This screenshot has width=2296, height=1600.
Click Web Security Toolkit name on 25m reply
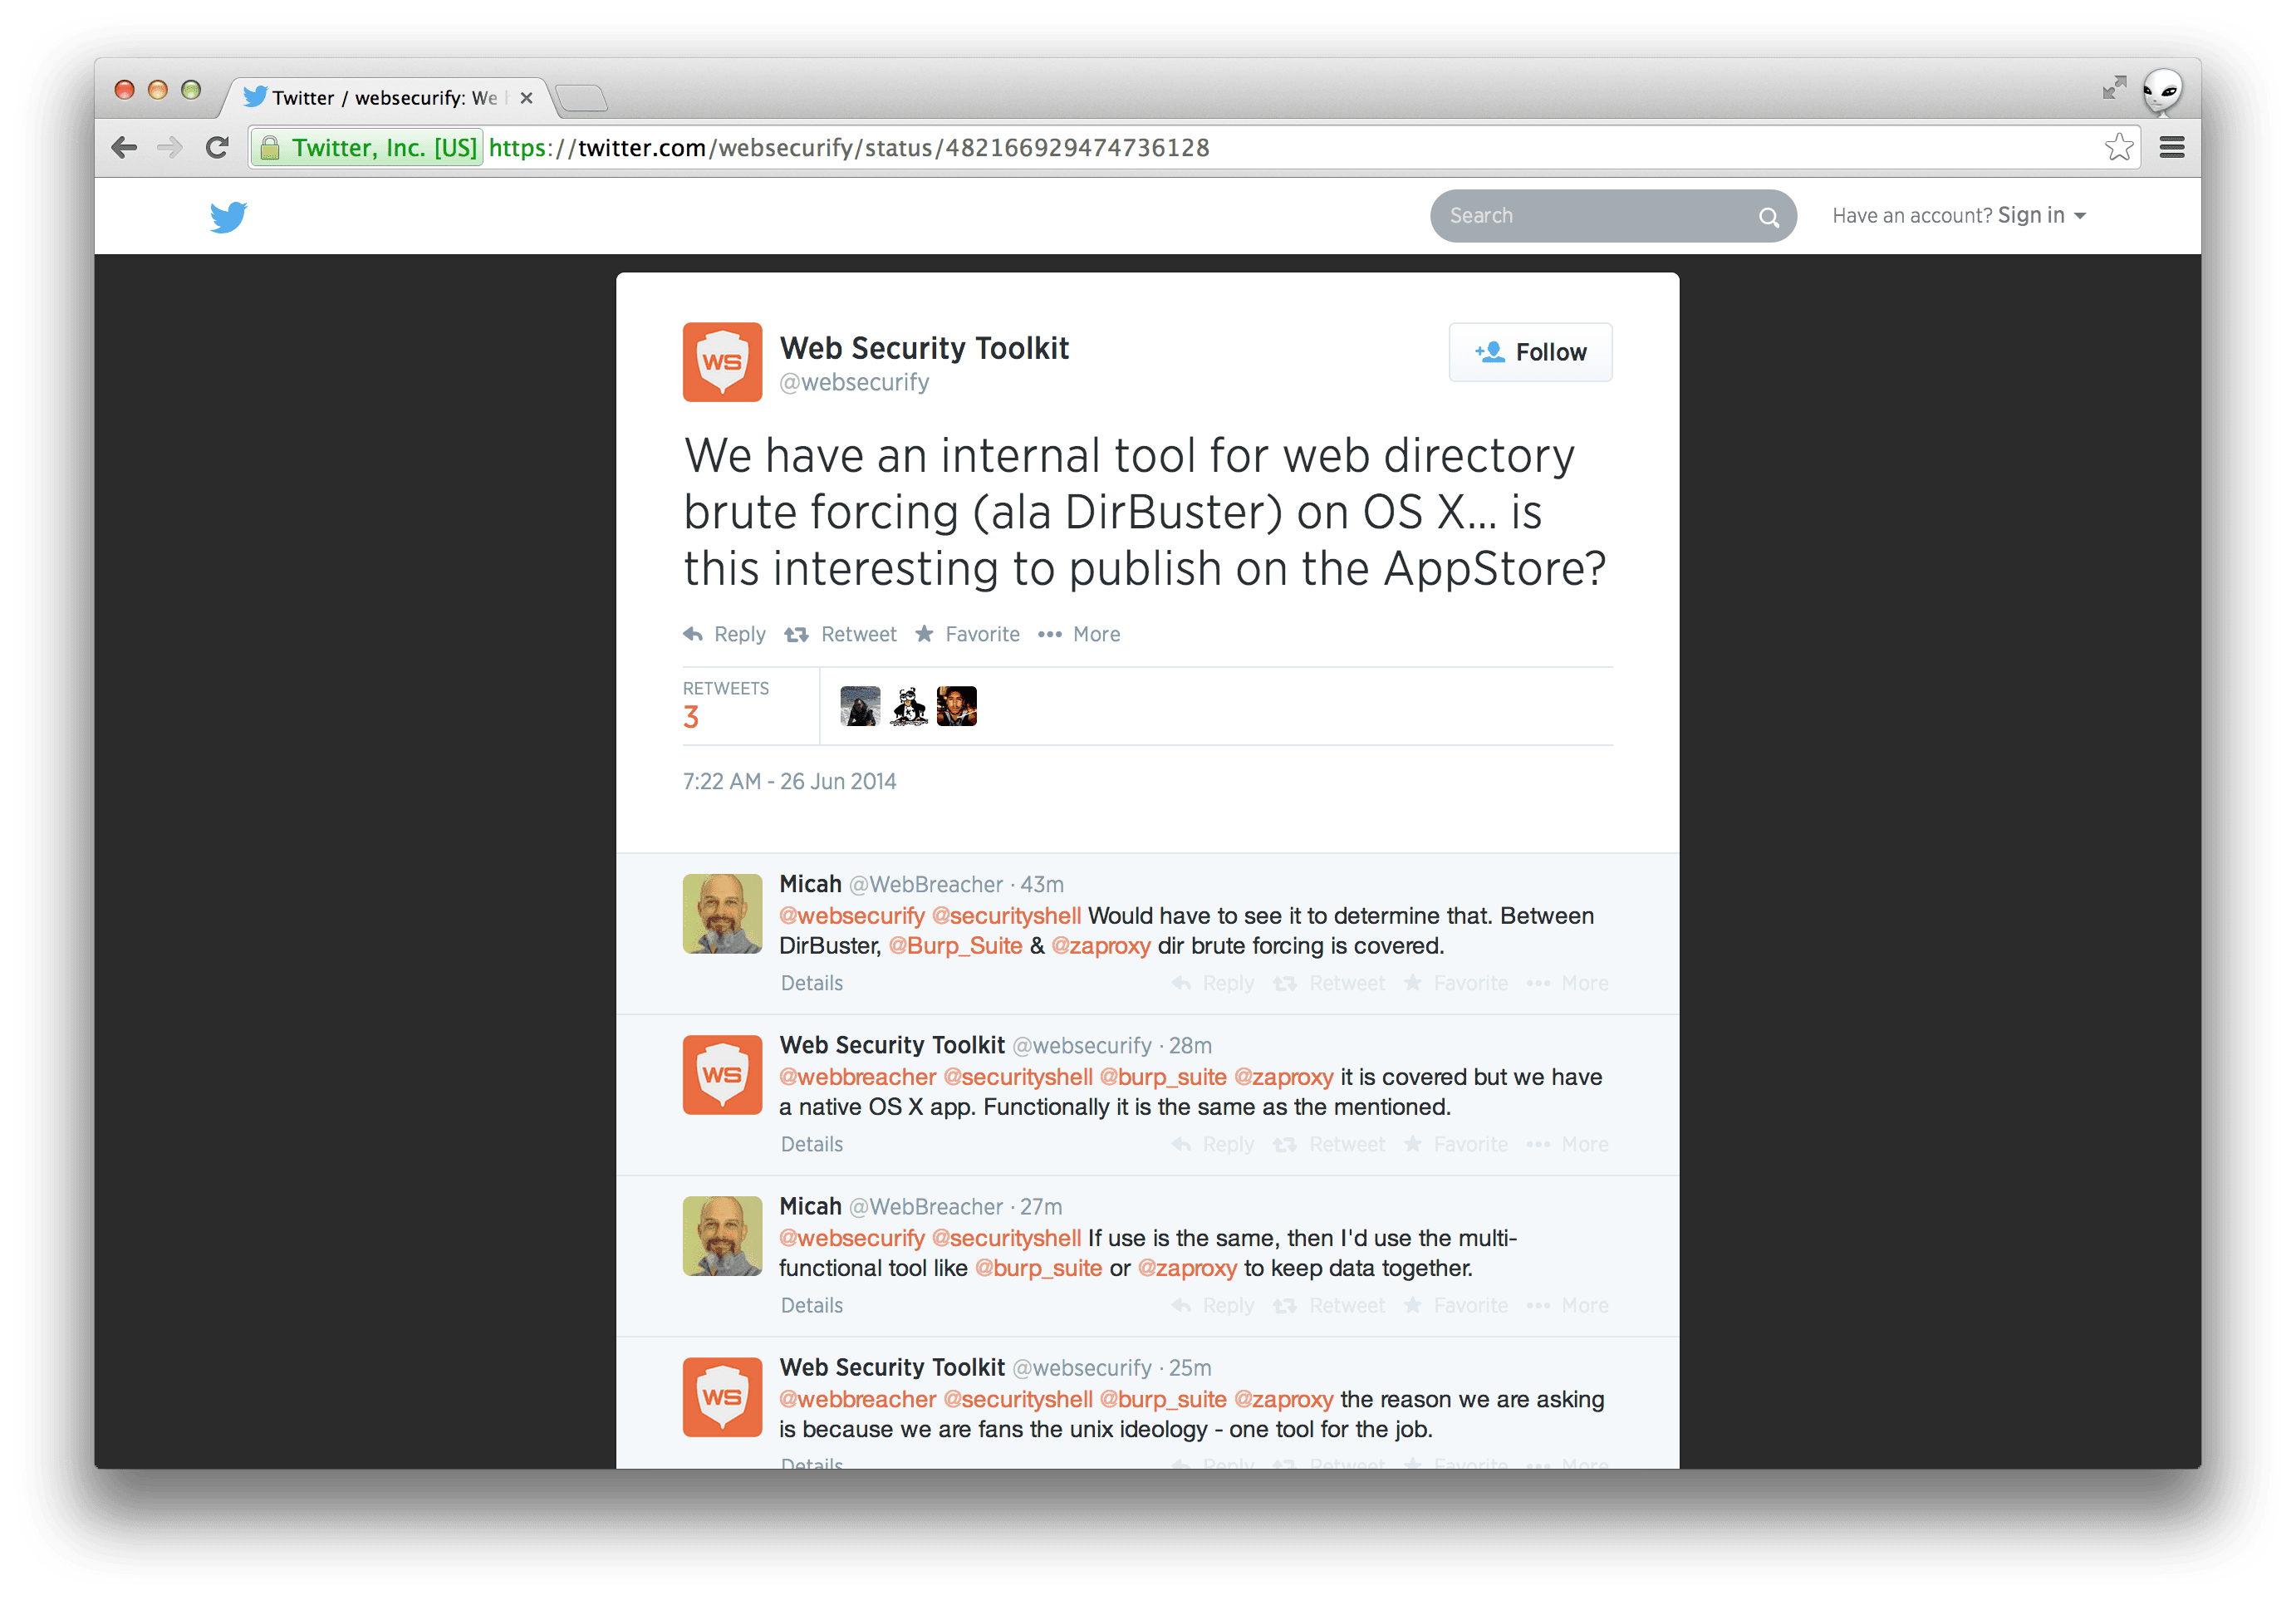click(x=892, y=1367)
